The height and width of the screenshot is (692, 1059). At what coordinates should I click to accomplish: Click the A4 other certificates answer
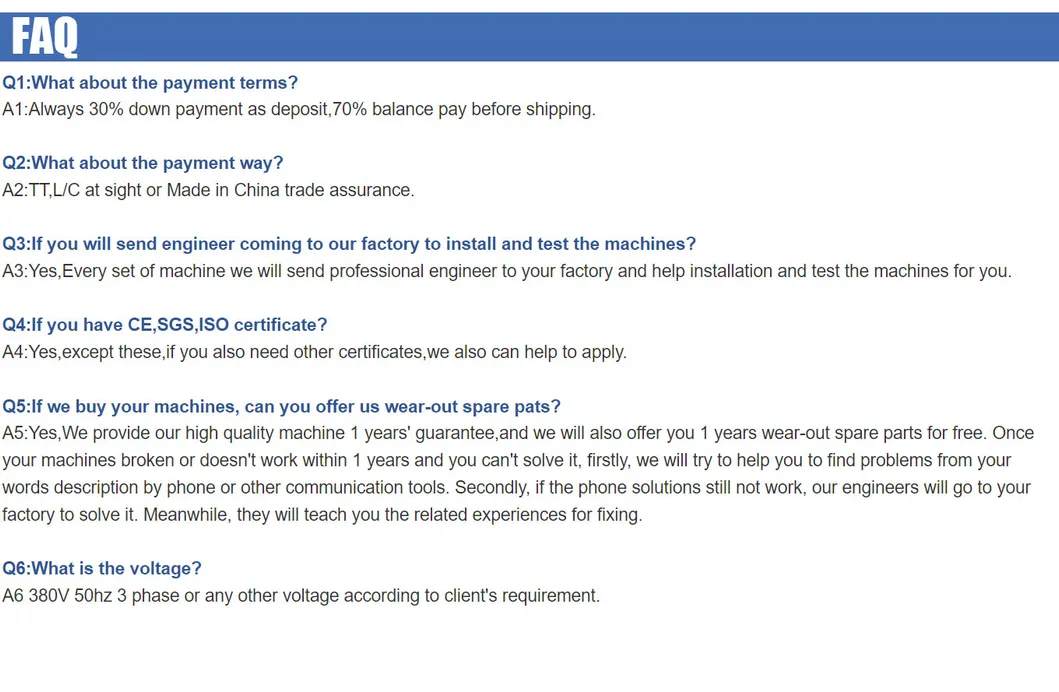pos(314,352)
